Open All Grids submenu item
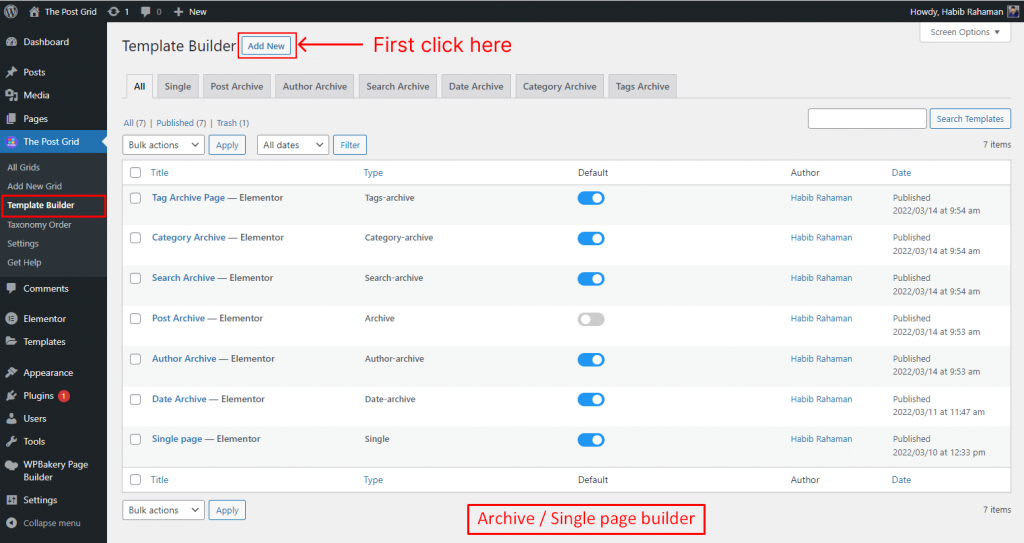Screen dimensions: 1024x543 (x=24, y=167)
